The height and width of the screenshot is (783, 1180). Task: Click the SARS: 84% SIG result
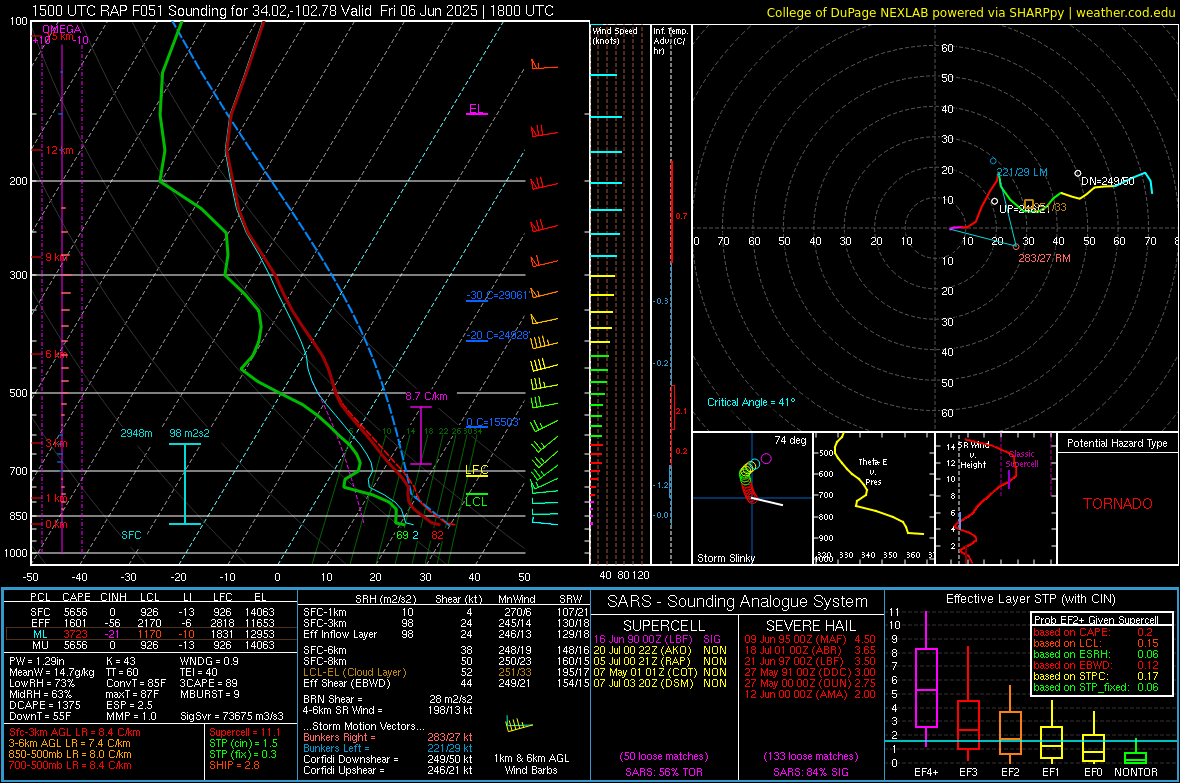click(810, 772)
